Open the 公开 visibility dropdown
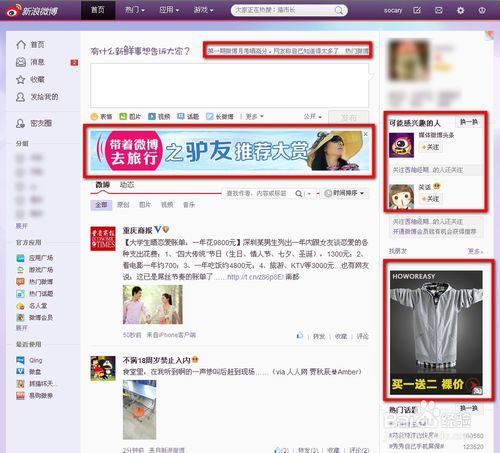This screenshot has width=500, height=453. 313,116
